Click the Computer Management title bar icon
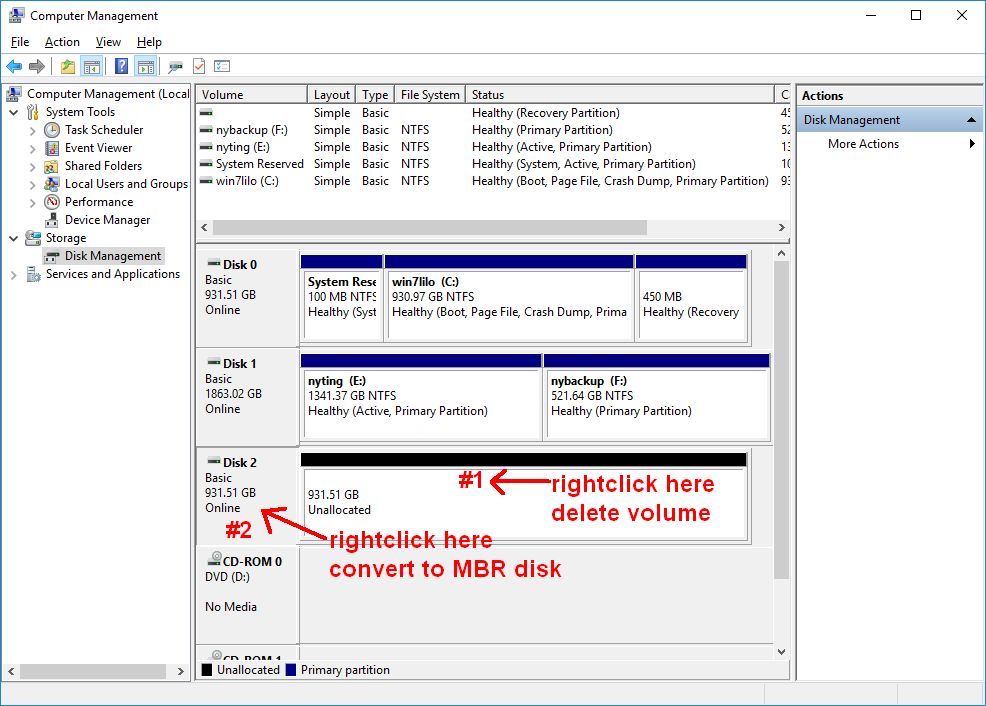This screenshot has height=706, width=986. click(x=16, y=15)
